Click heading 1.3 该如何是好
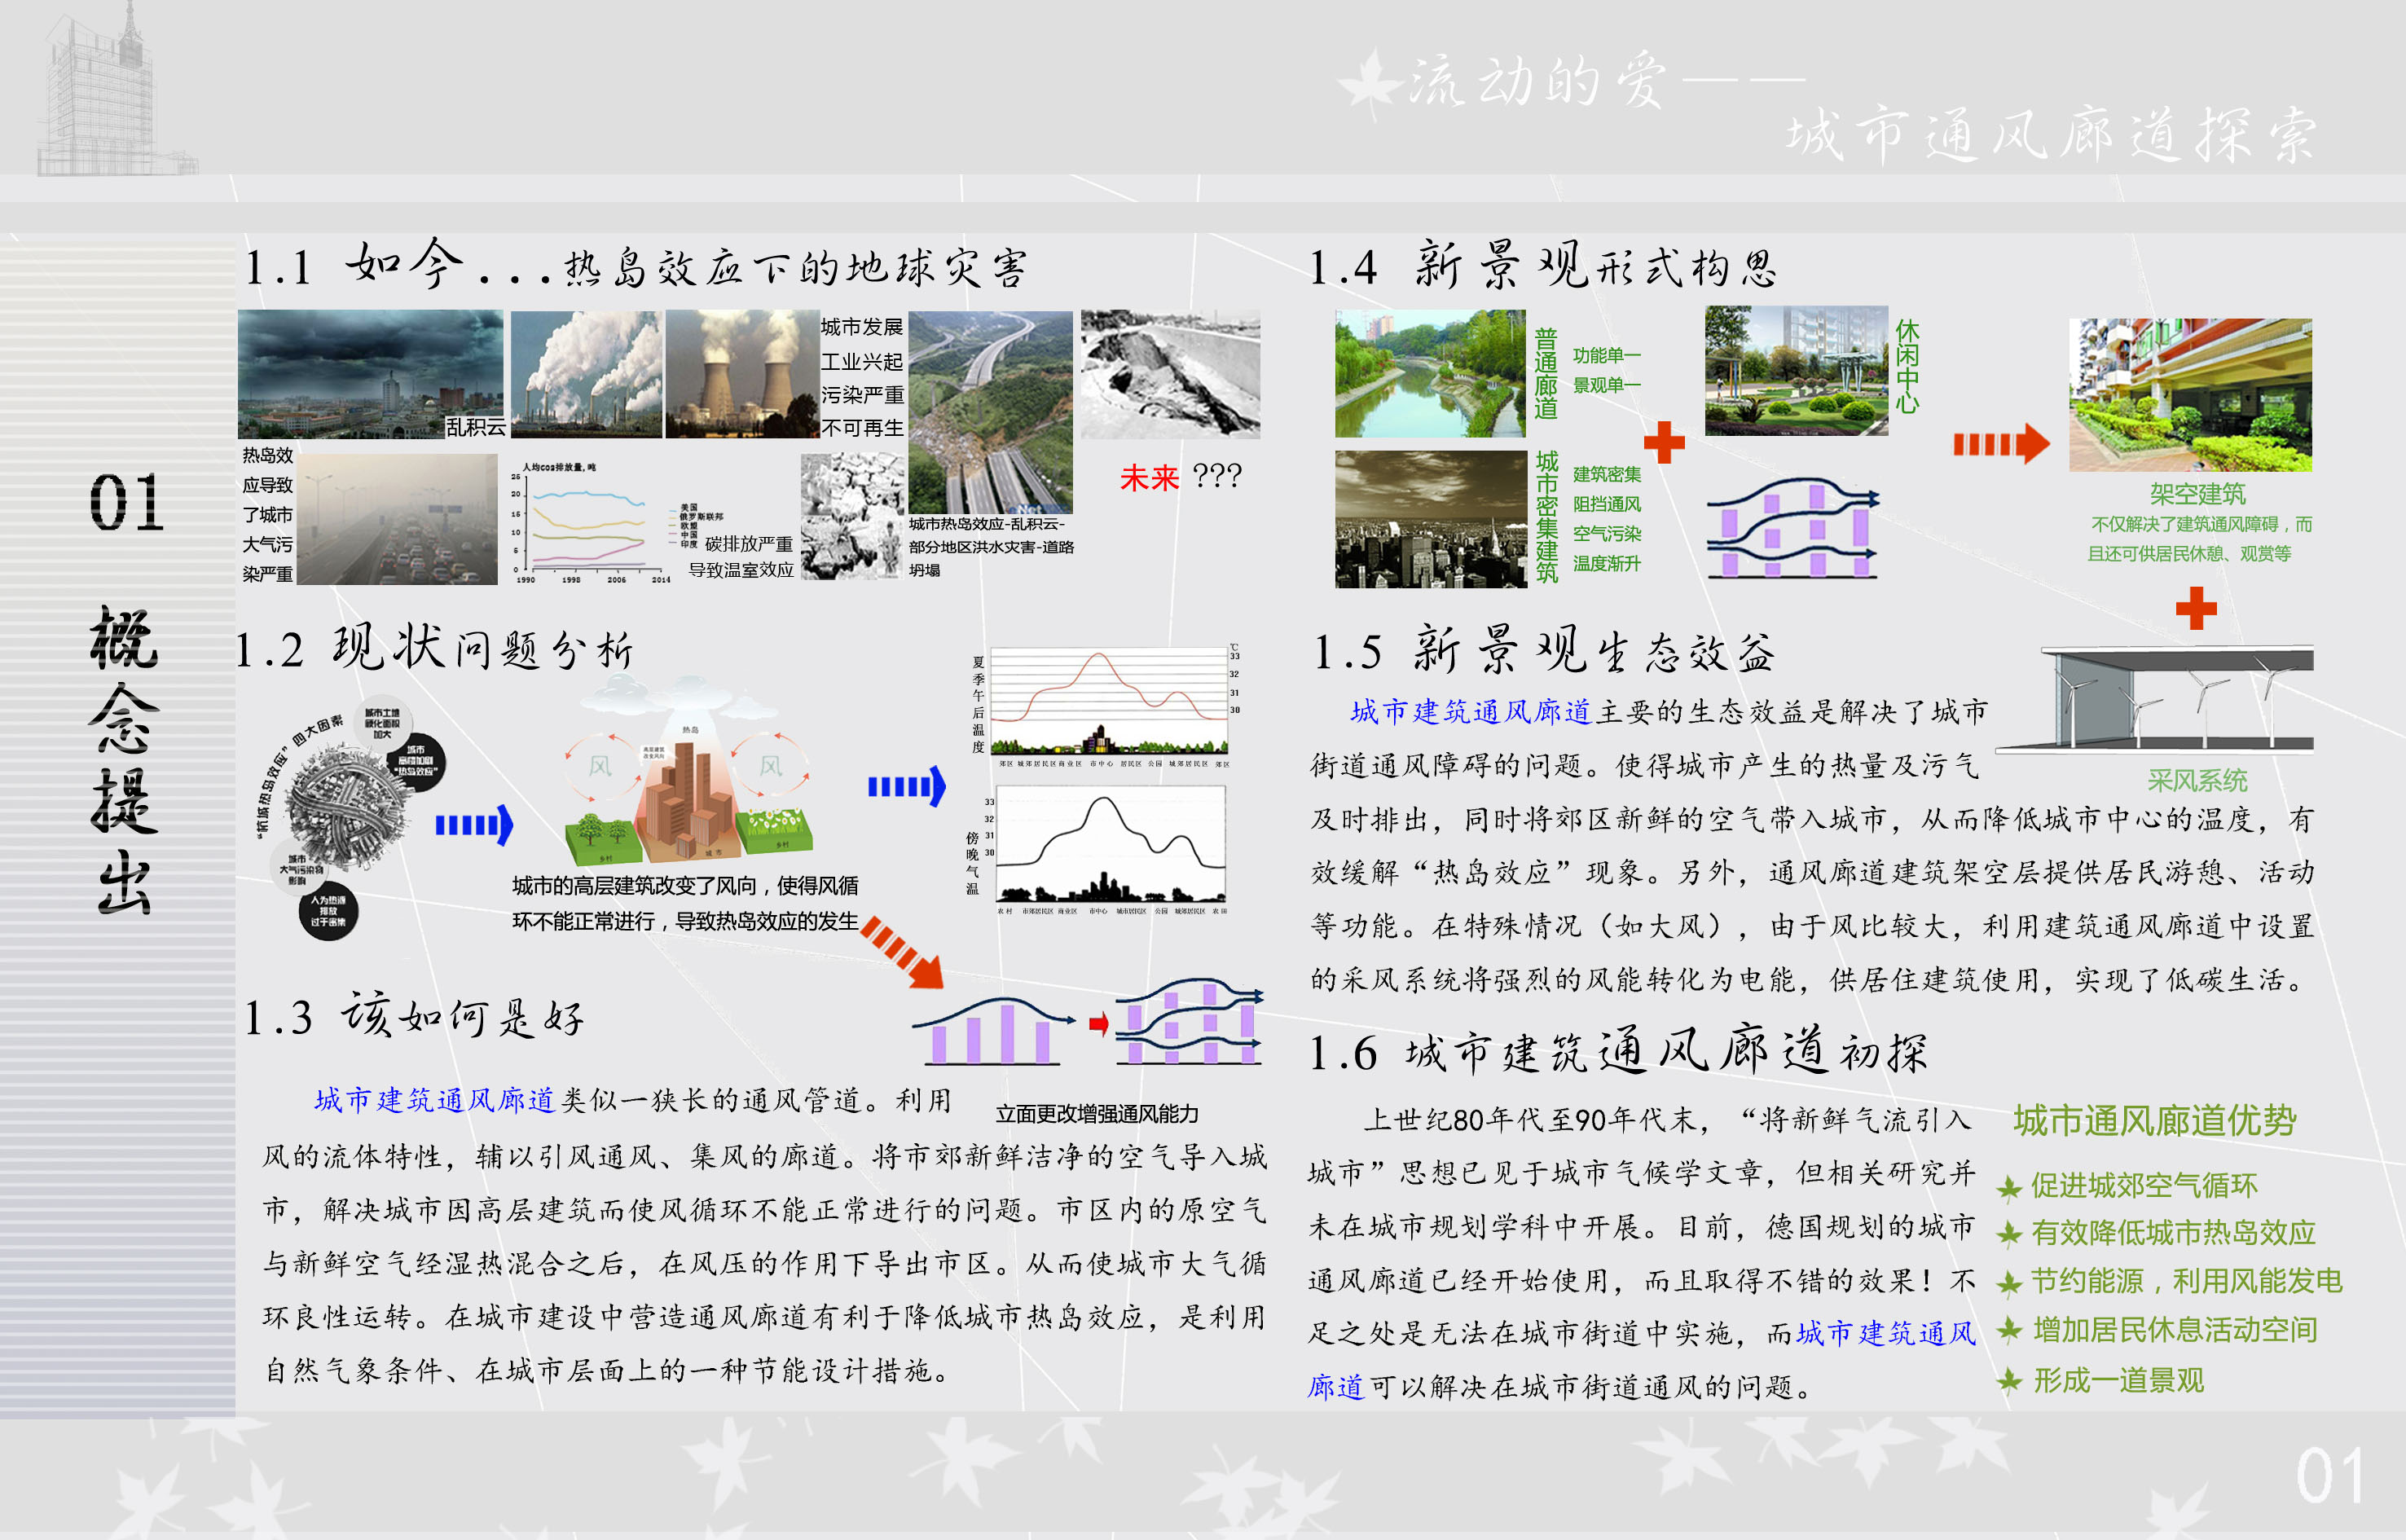 414,1016
